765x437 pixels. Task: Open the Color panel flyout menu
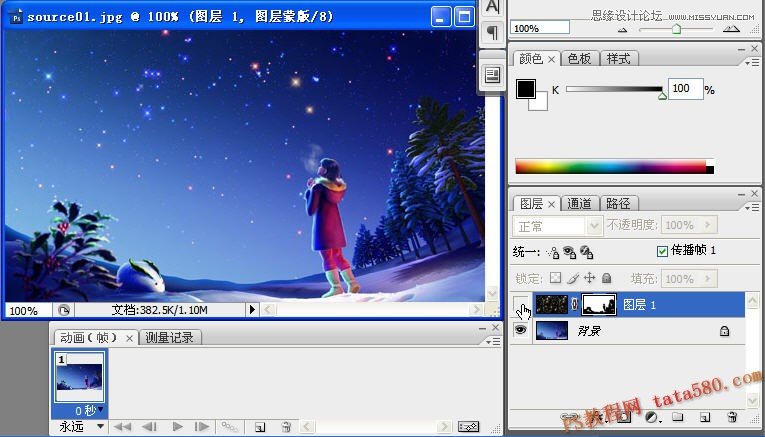(x=753, y=62)
